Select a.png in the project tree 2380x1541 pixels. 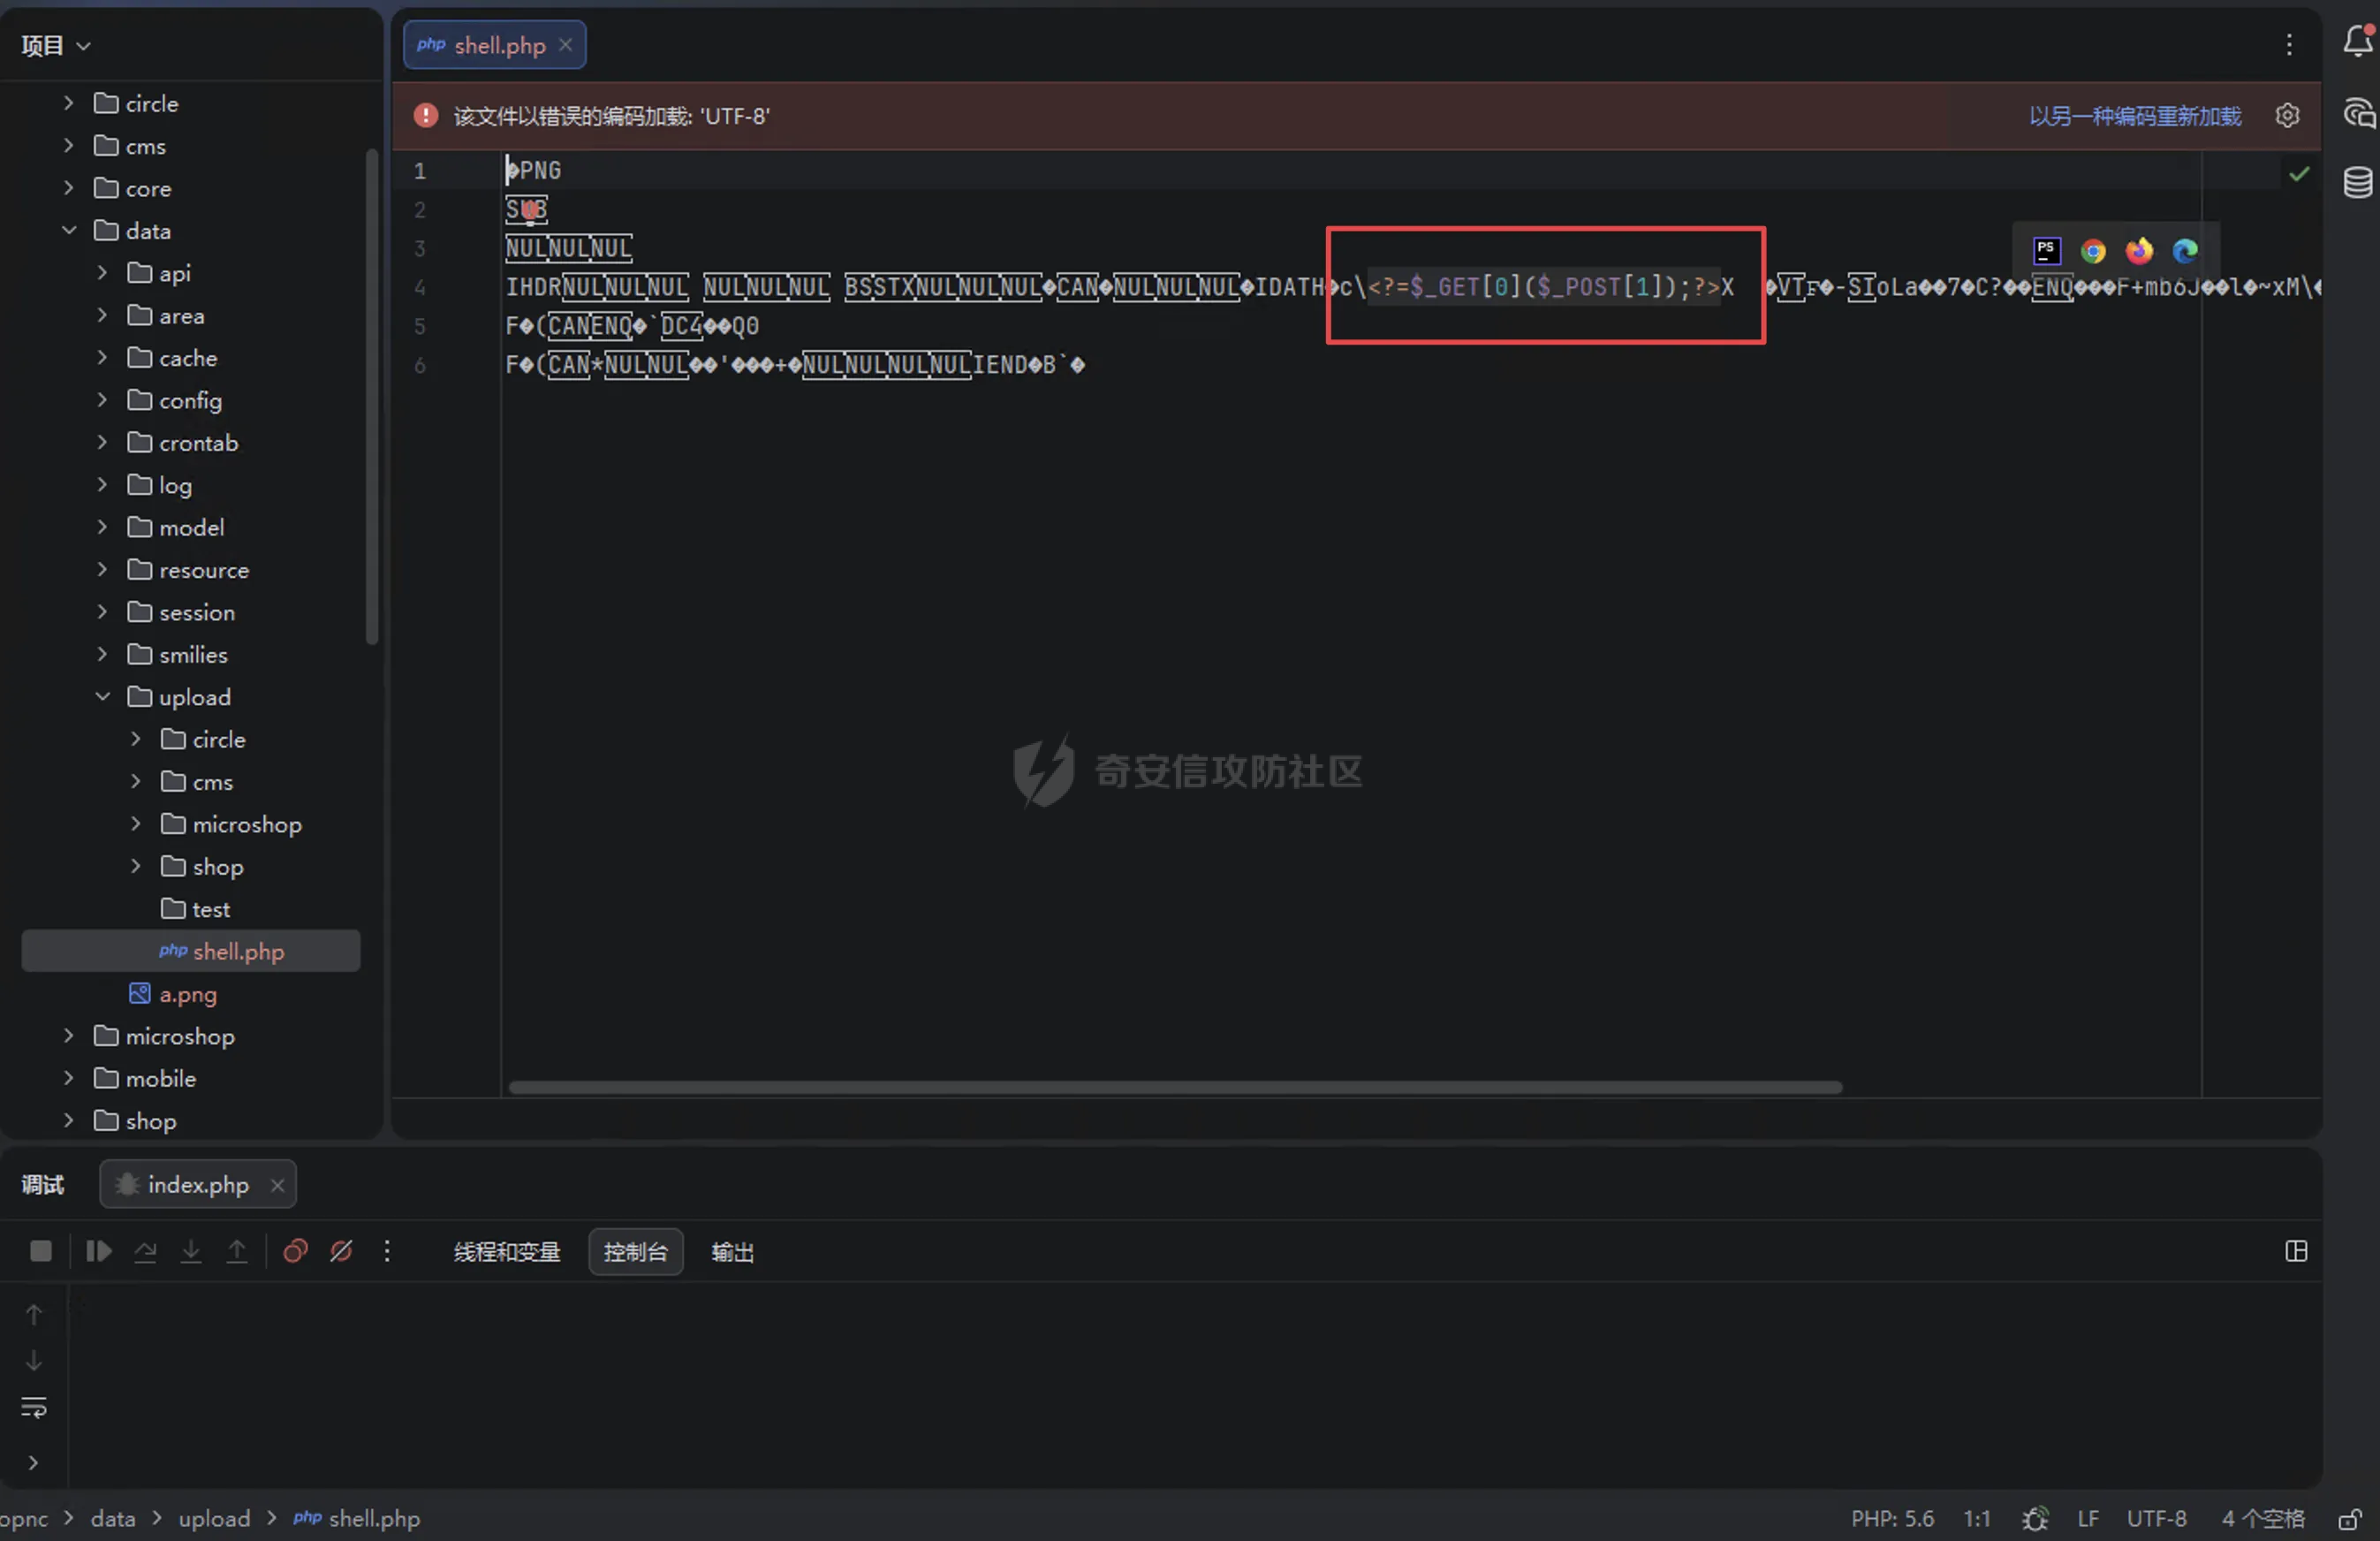(187, 994)
